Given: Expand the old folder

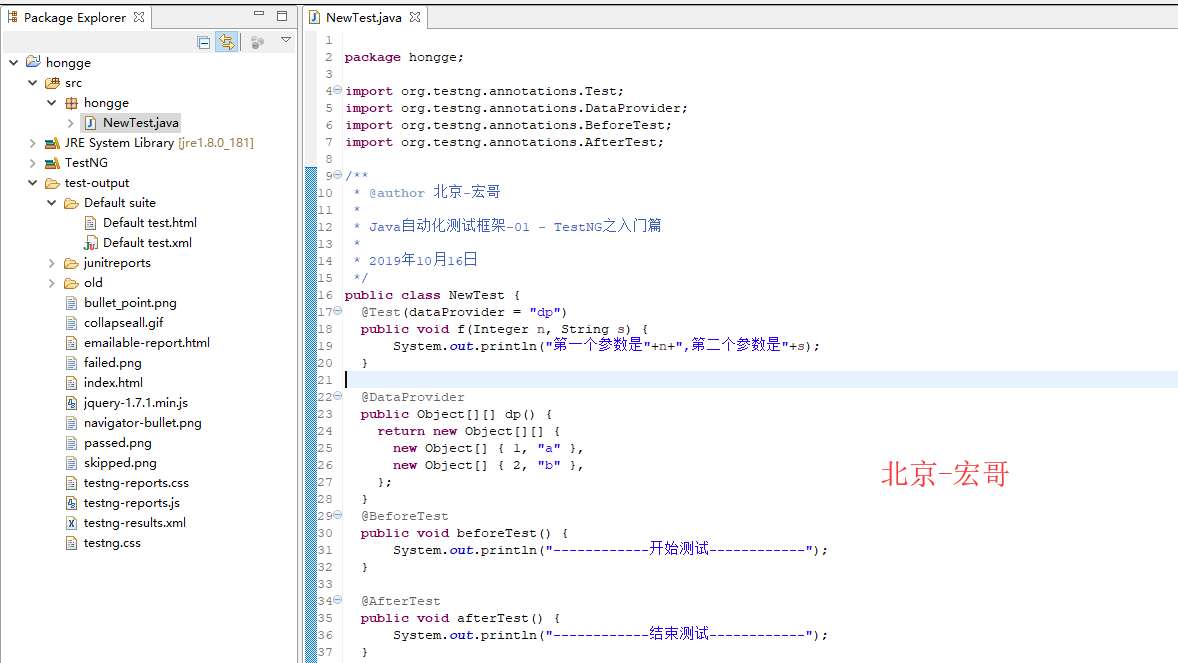Looking at the screenshot, I should click(x=52, y=283).
